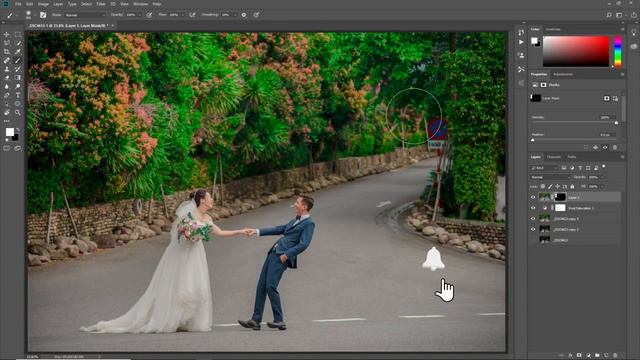Select the Lasso tool
Screen dimensions: 640x360
click(x=7, y=43)
